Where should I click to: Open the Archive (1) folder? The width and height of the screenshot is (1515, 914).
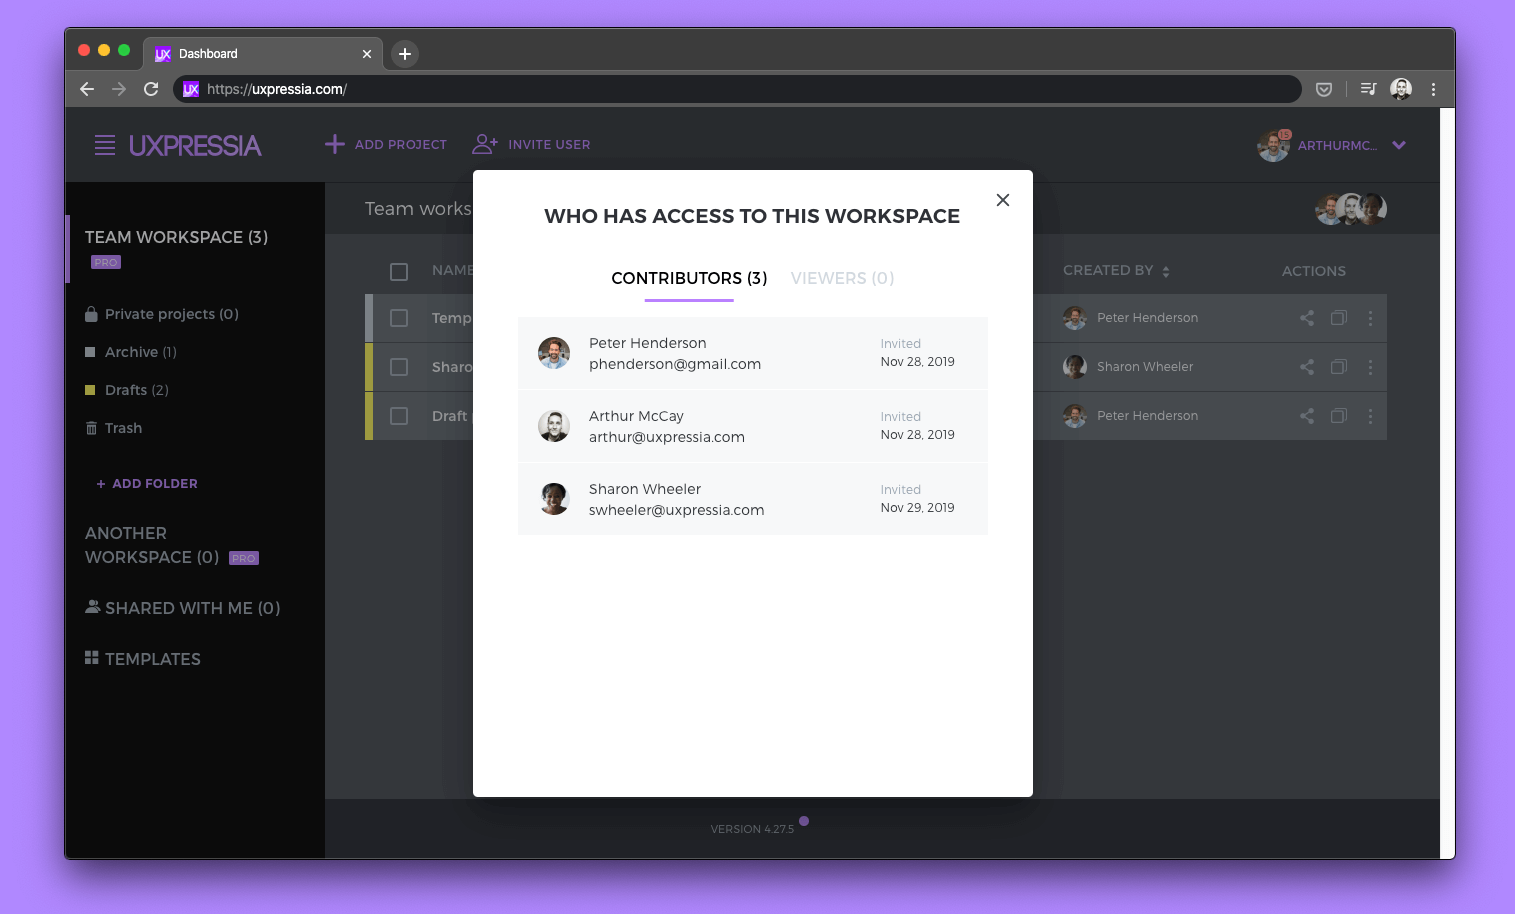coord(141,352)
